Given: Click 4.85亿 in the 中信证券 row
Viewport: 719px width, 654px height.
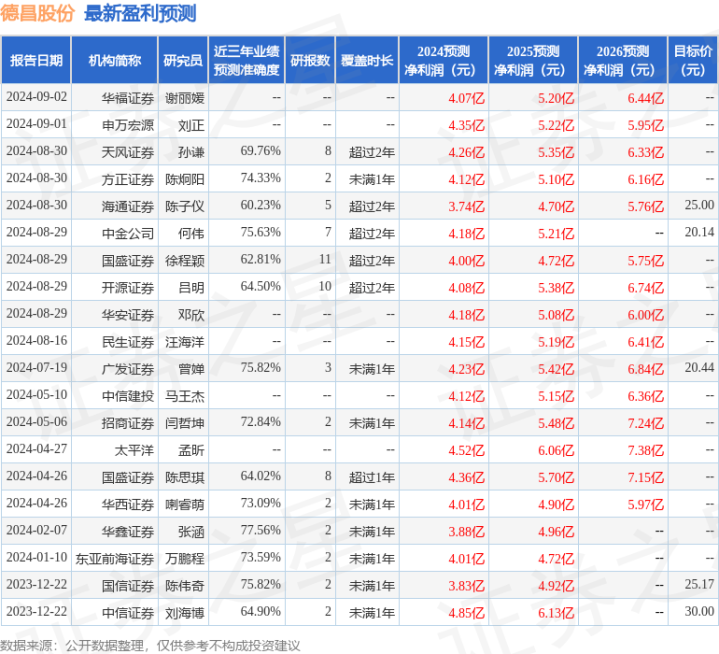Looking at the screenshot, I should point(466,613).
